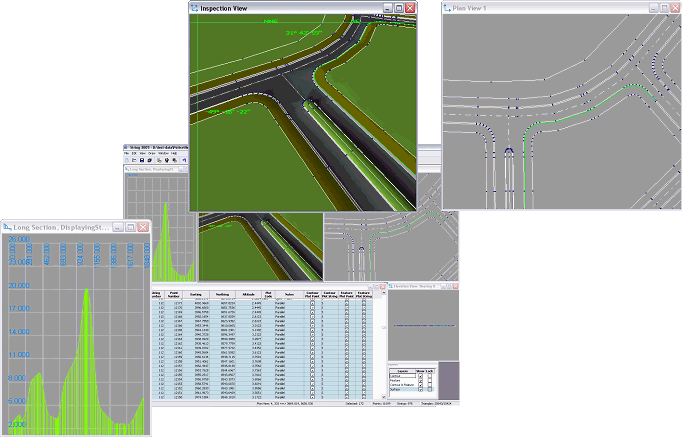Toggle Show checkbox for Contour layer
The image size is (682, 437).
[x=421, y=376]
